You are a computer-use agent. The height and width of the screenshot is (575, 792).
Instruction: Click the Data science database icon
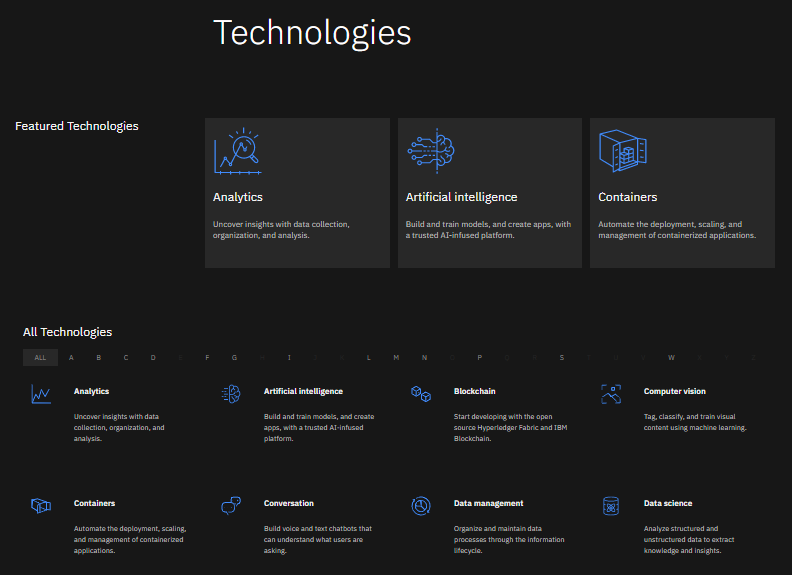pos(611,506)
